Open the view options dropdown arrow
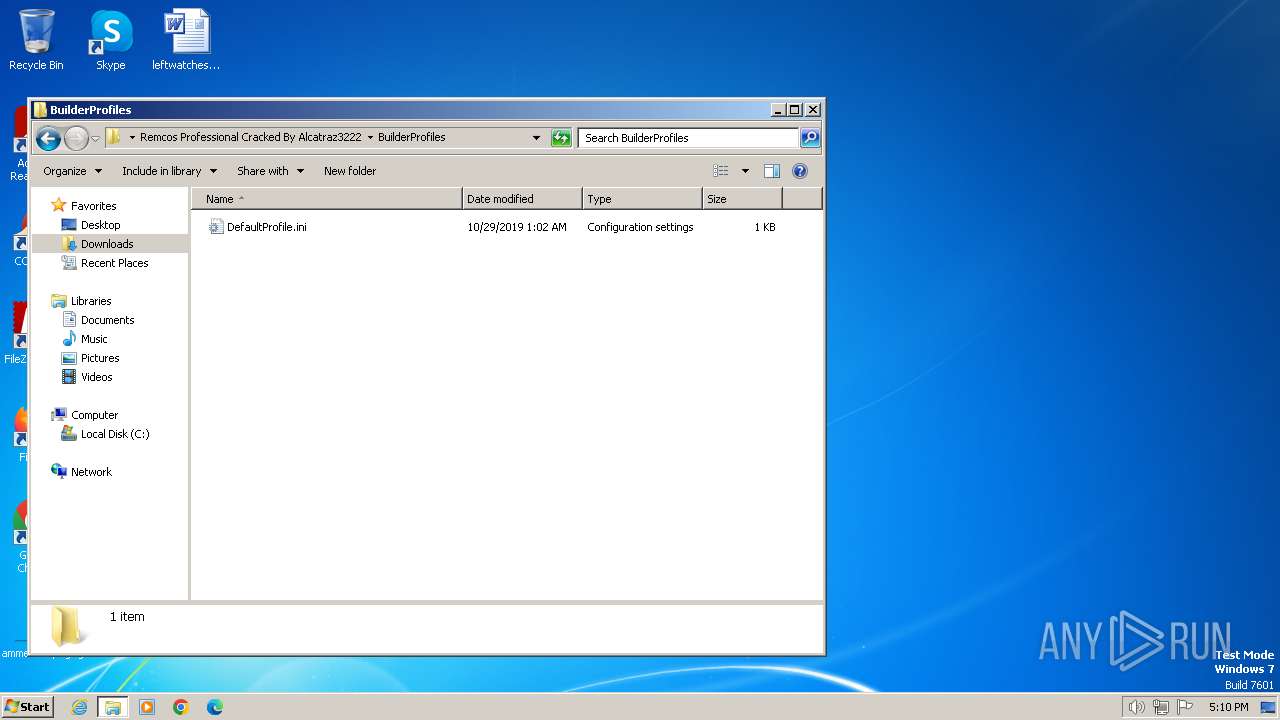1280x720 pixels. 745,171
